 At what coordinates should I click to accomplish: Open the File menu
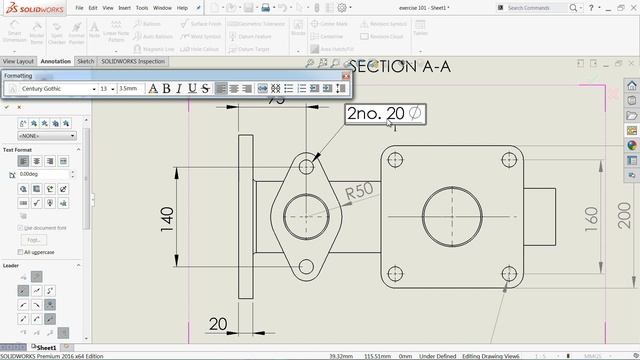79,8
